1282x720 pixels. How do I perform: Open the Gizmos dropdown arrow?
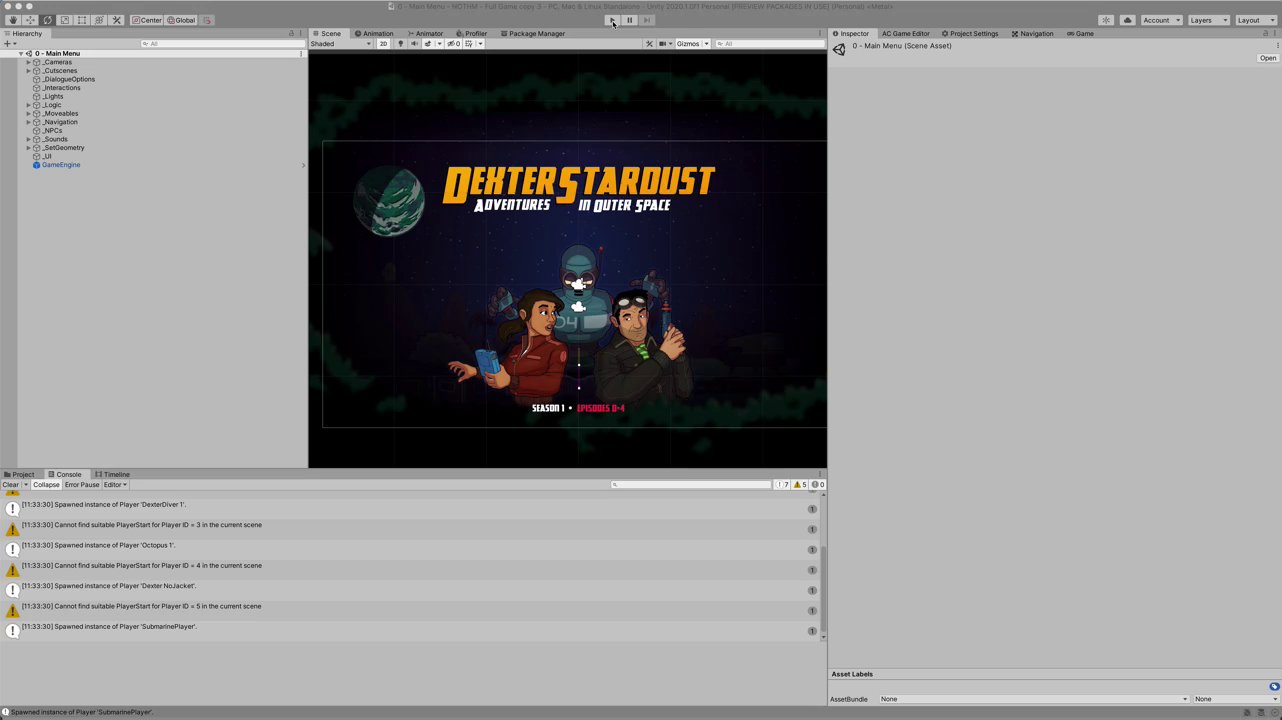click(706, 44)
